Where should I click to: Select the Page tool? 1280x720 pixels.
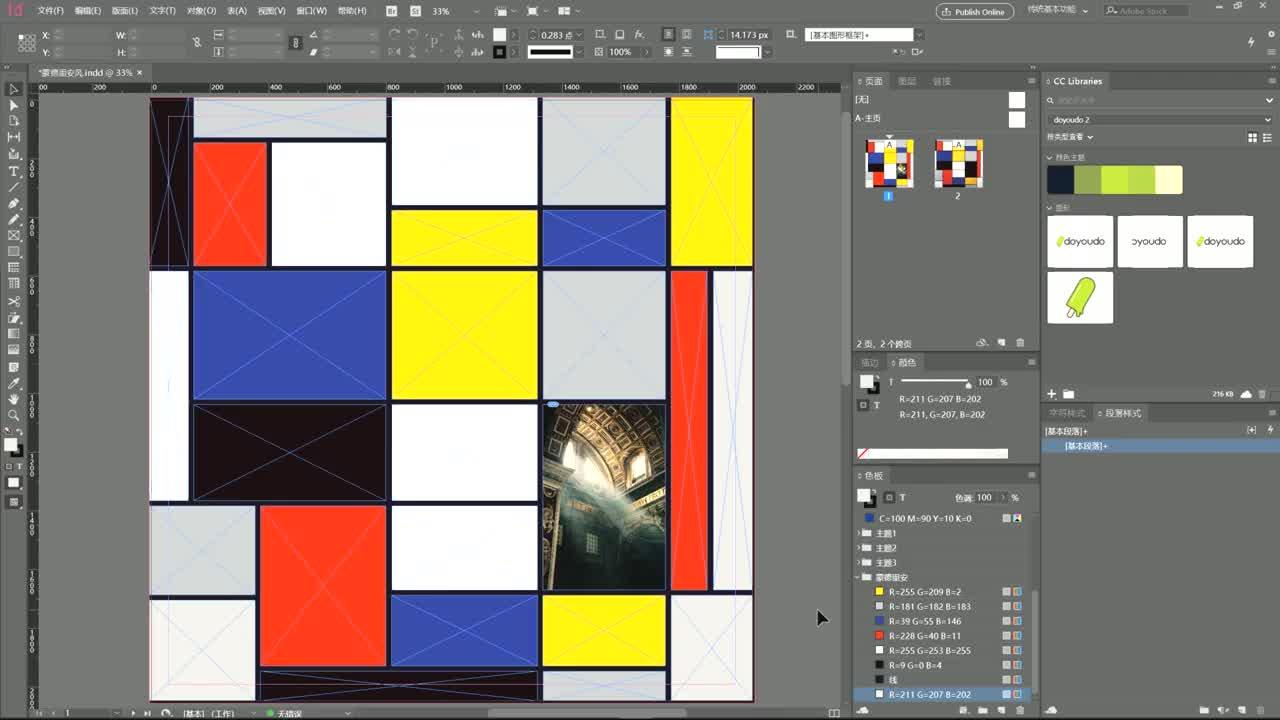(x=14, y=121)
